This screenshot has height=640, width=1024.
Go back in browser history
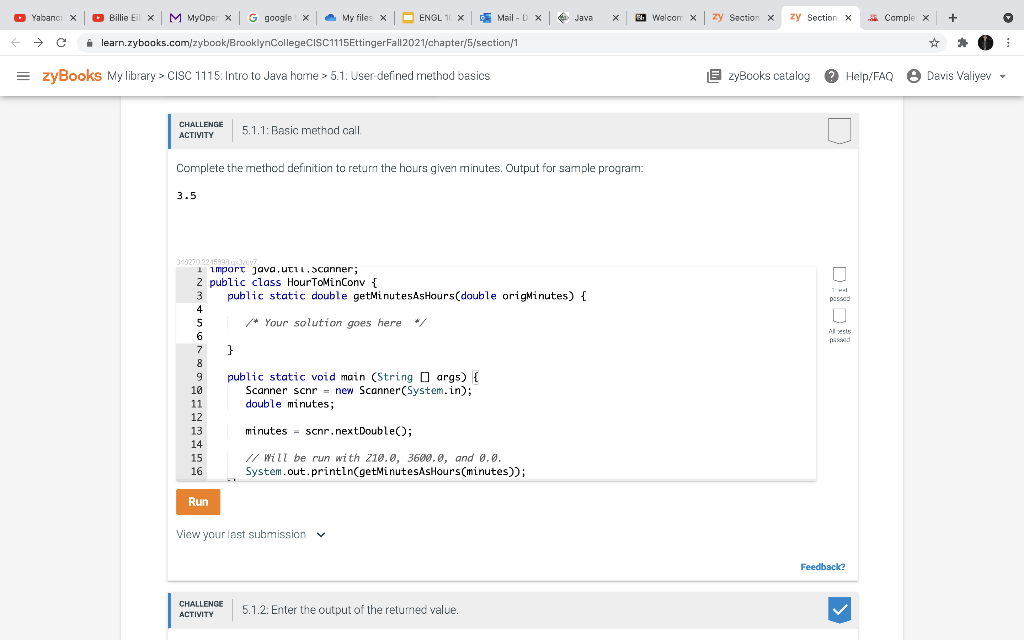click(16, 42)
